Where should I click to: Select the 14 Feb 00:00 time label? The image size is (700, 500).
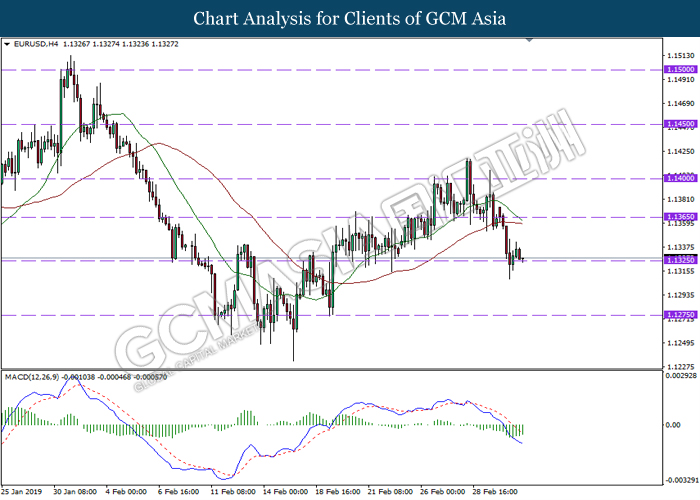[285, 492]
